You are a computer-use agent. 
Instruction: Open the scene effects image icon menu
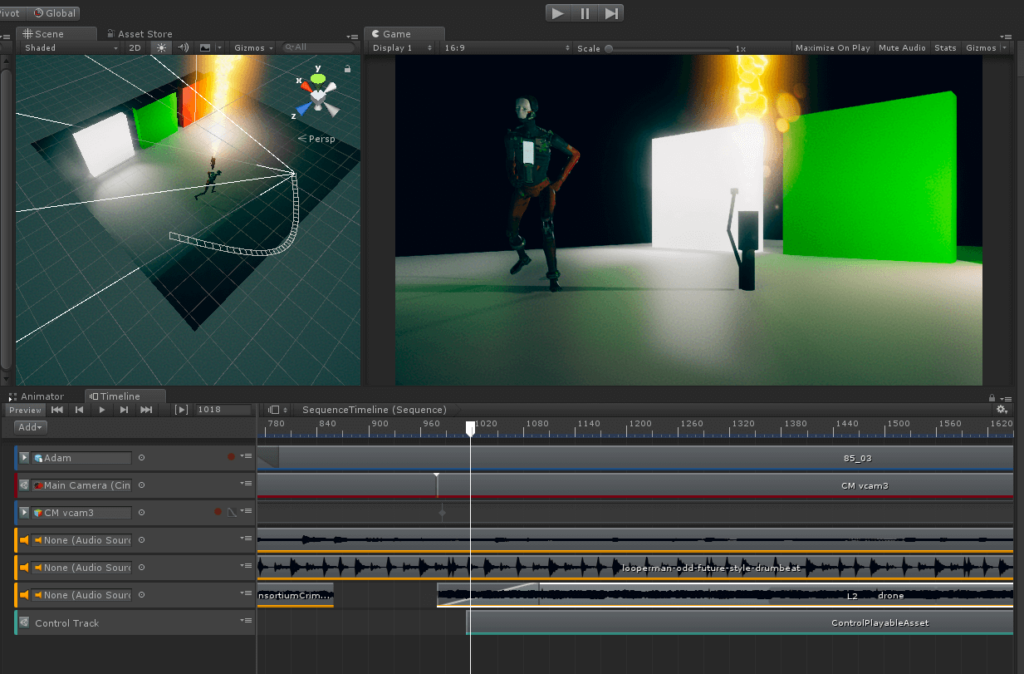coord(206,48)
